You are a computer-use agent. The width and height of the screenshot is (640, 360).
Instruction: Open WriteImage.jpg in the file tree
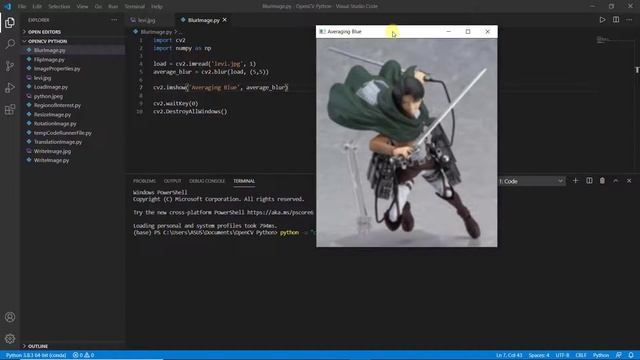(52, 151)
